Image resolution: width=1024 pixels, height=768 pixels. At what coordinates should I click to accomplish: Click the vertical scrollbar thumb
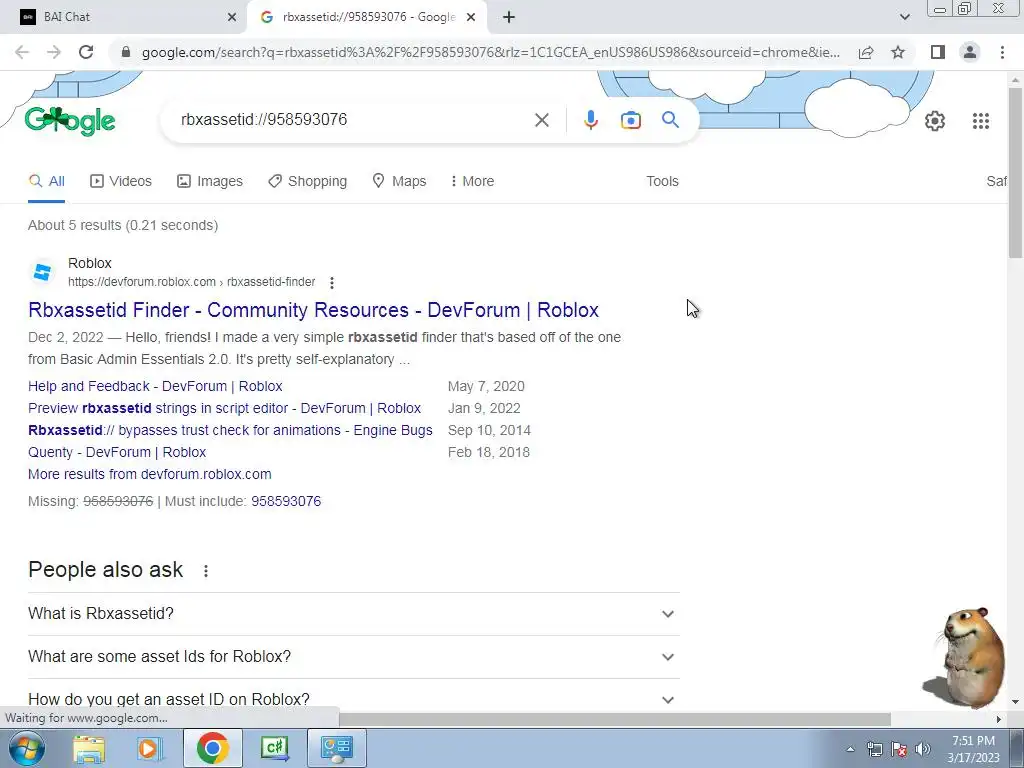point(1015,171)
